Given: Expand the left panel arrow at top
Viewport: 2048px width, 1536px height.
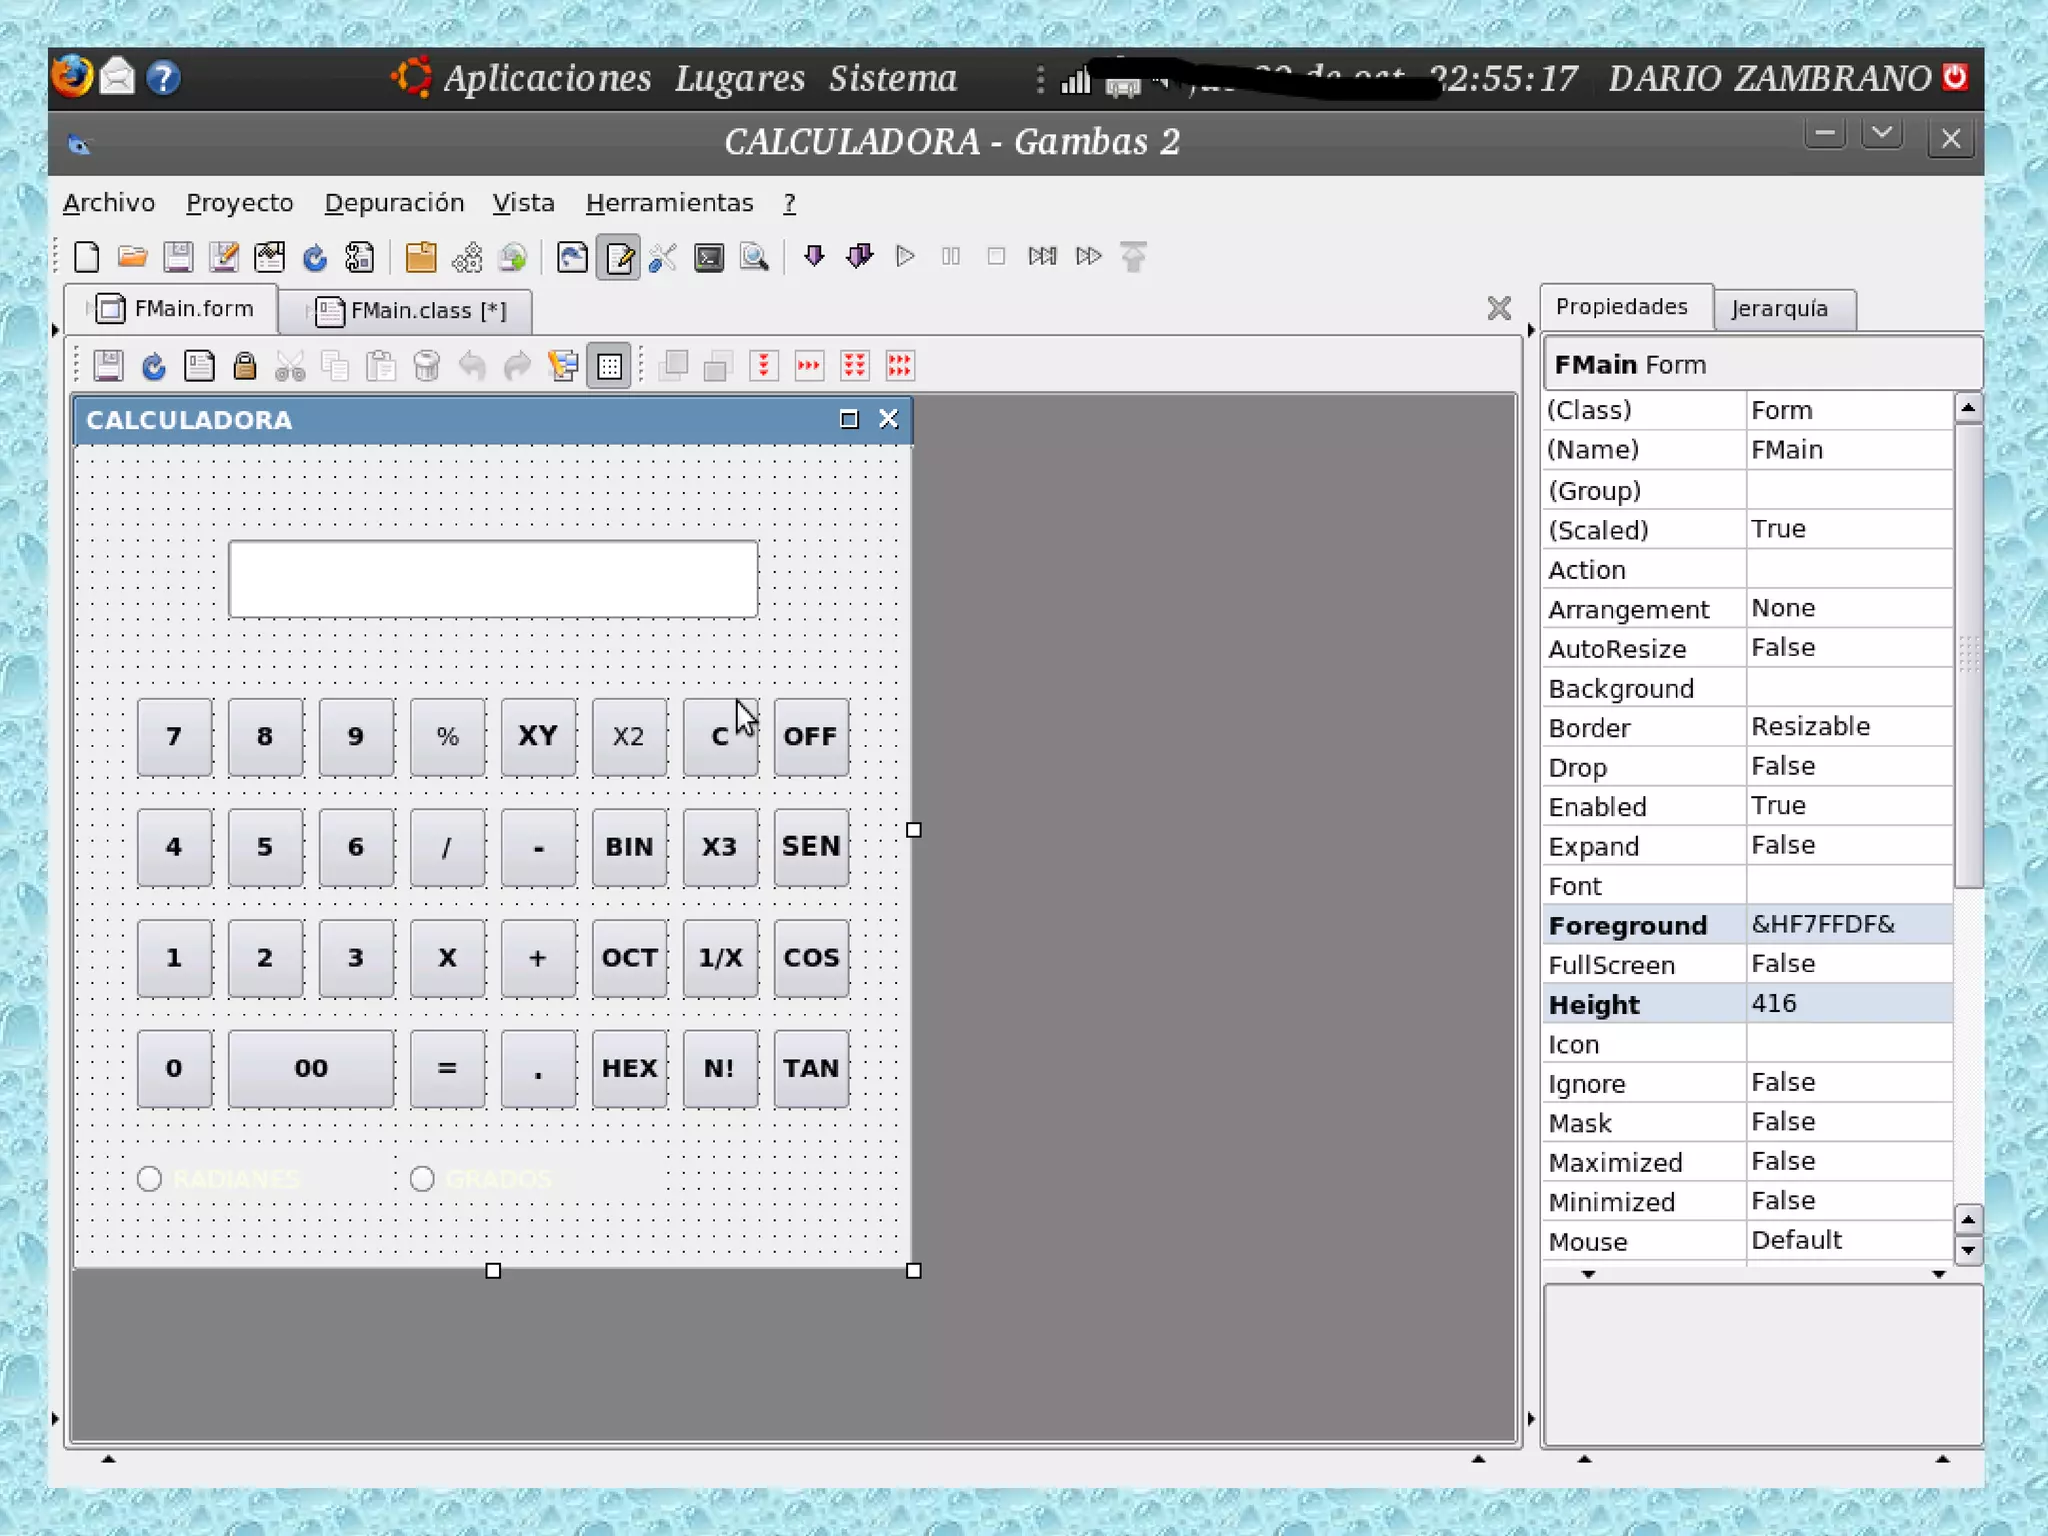Looking at the screenshot, I should pos(55,329).
